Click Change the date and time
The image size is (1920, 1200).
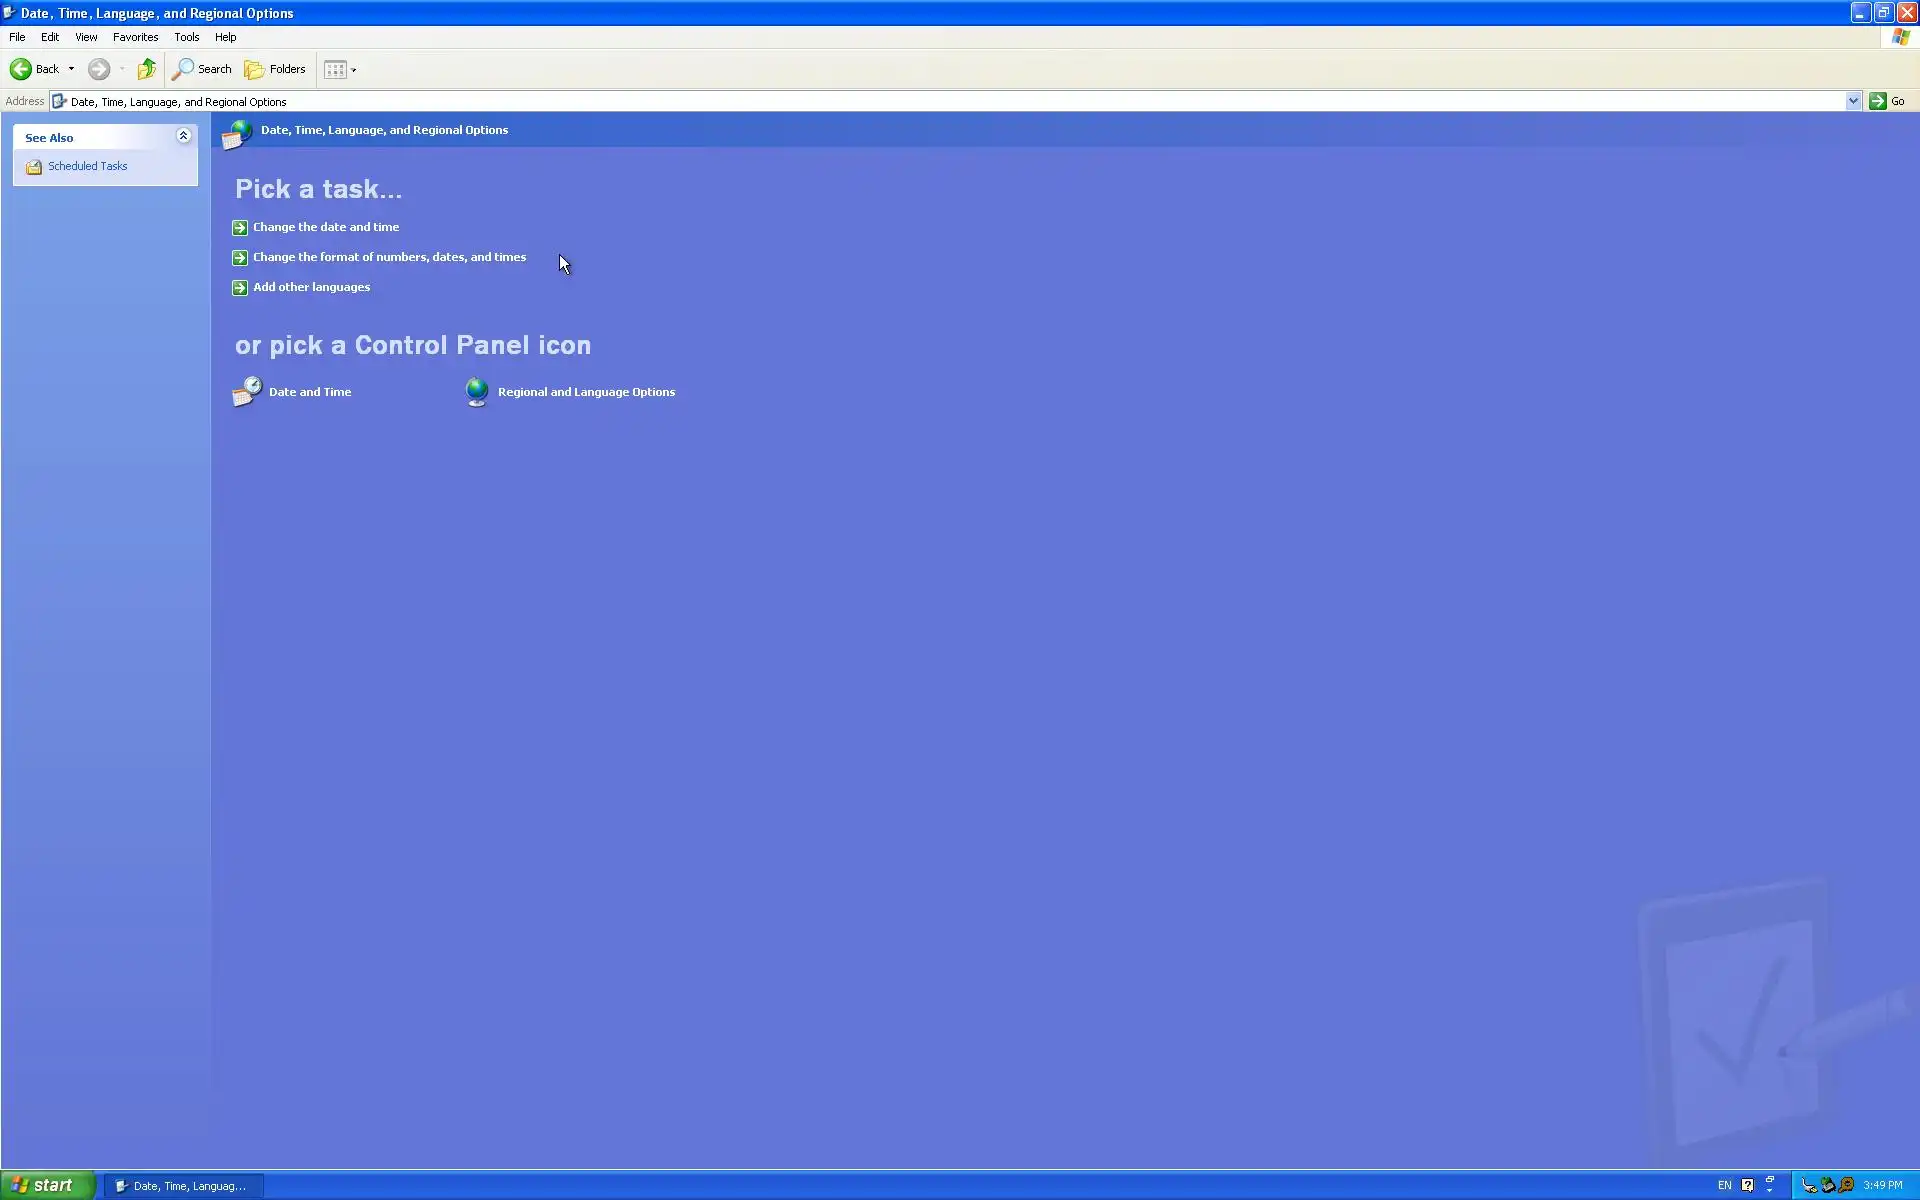click(325, 227)
